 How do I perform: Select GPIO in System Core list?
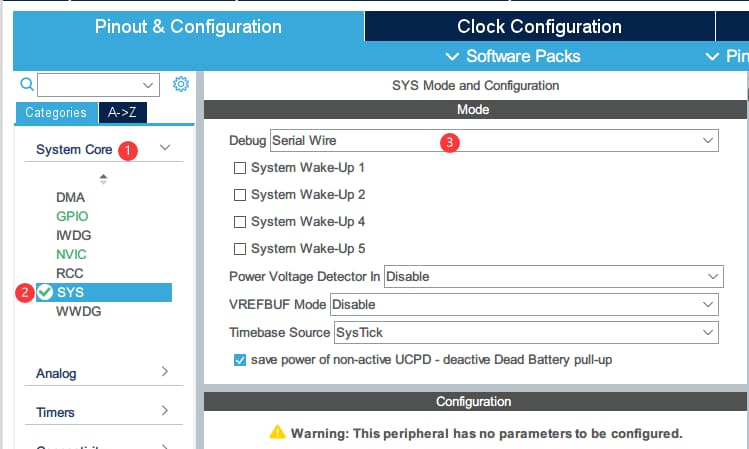coord(72,216)
